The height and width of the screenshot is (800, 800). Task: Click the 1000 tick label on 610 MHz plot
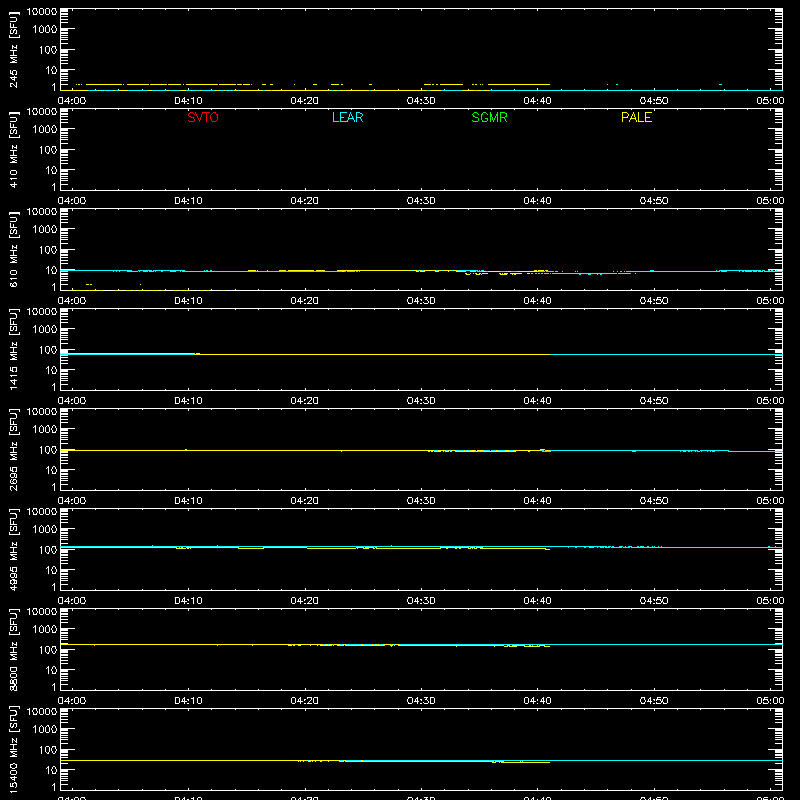[45, 229]
